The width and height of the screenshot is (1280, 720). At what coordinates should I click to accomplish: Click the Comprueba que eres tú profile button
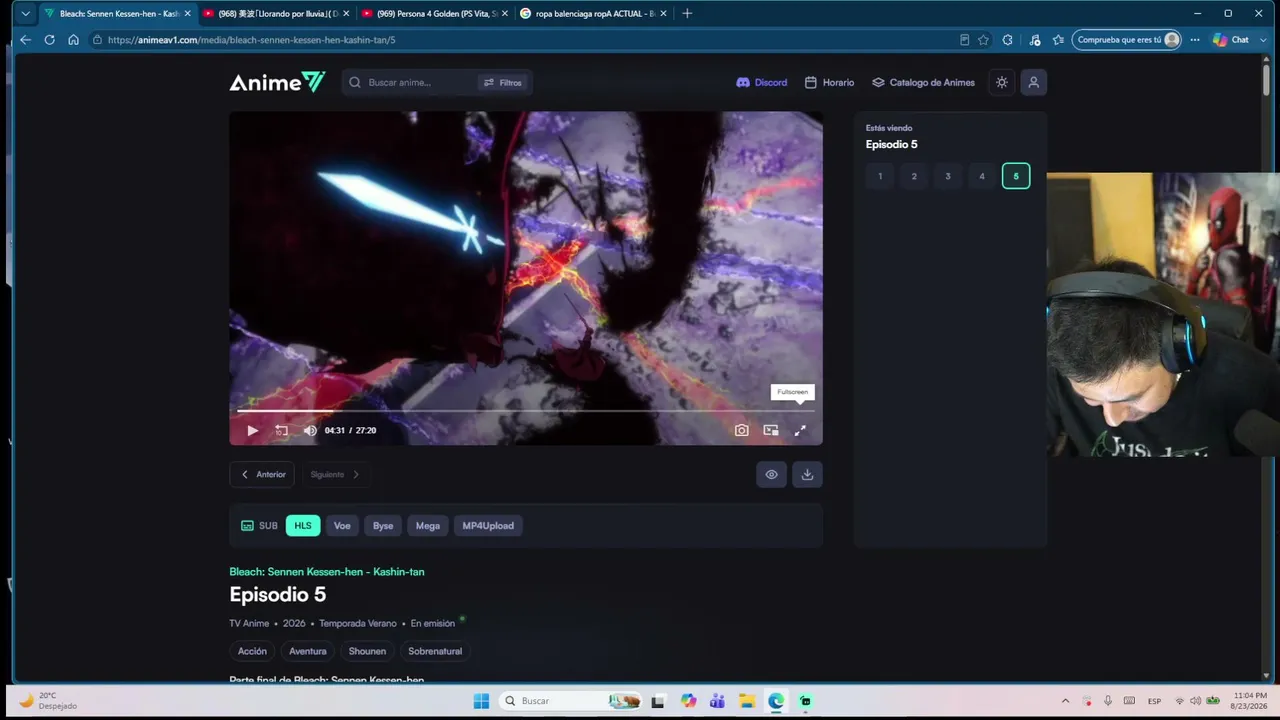pos(1128,40)
